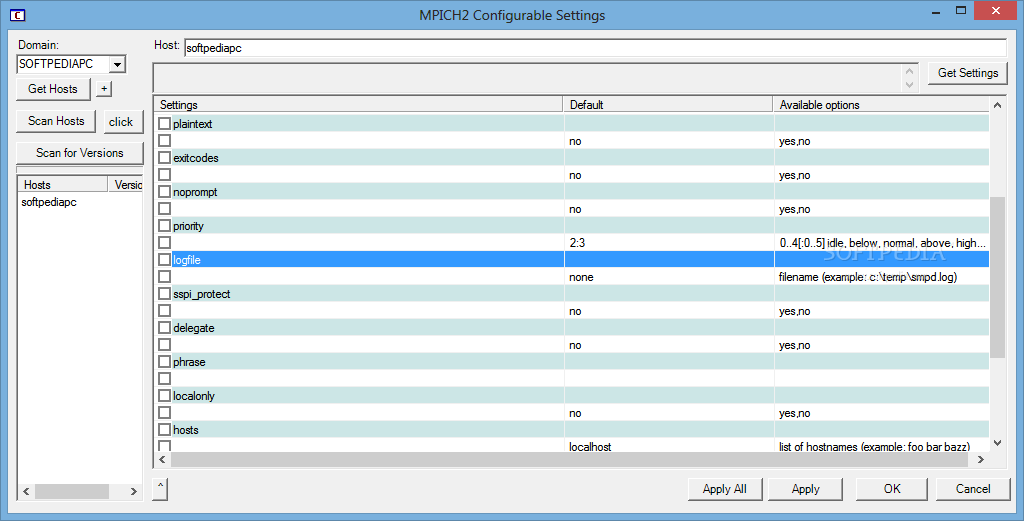The height and width of the screenshot is (521, 1024).
Task: Click the Default column header
Action: coord(668,104)
